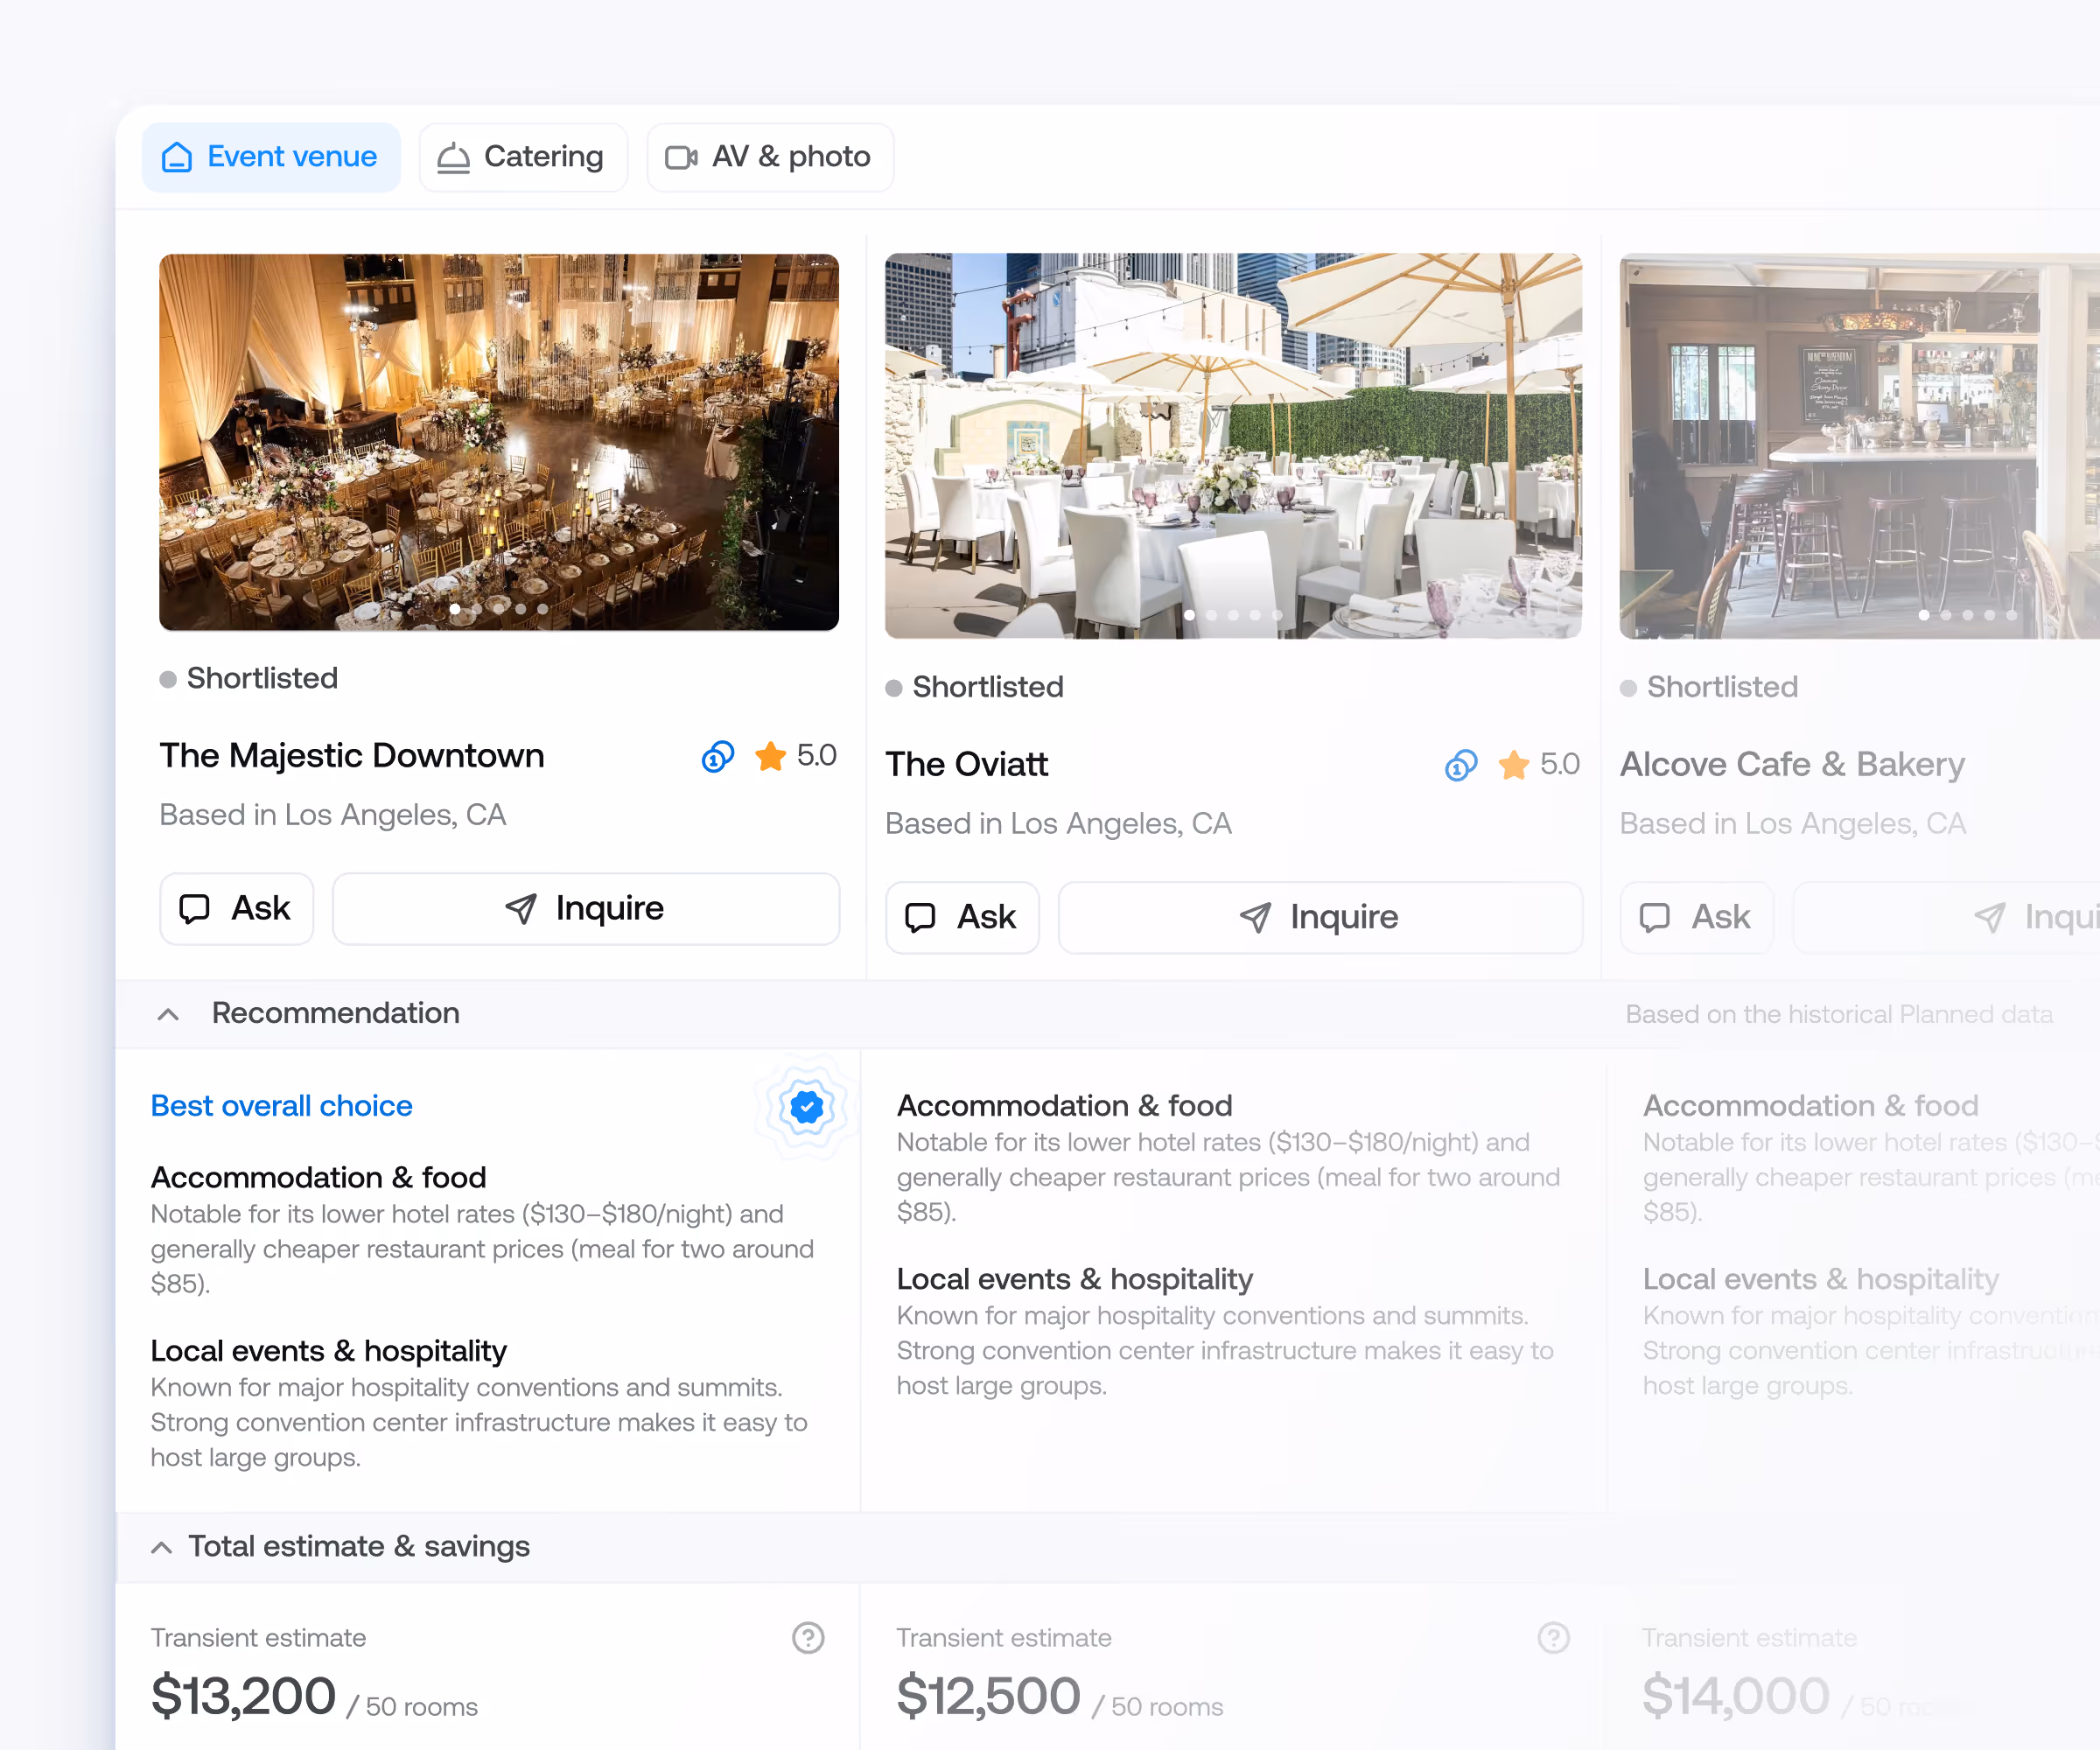Click 'Based on the historical Planned data' note
Viewport: 2100px width, 1750px height.
click(x=1839, y=1015)
